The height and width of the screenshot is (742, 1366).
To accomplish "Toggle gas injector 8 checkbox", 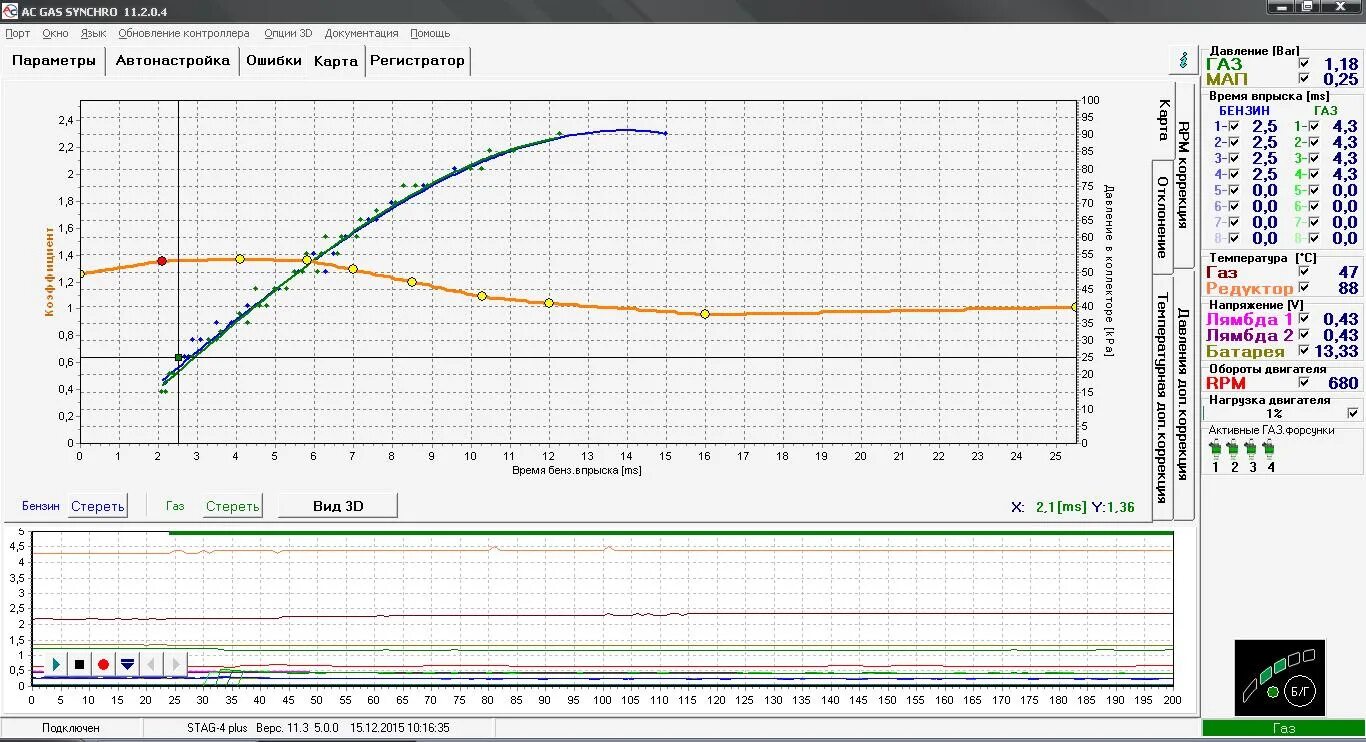I will click(1313, 238).
